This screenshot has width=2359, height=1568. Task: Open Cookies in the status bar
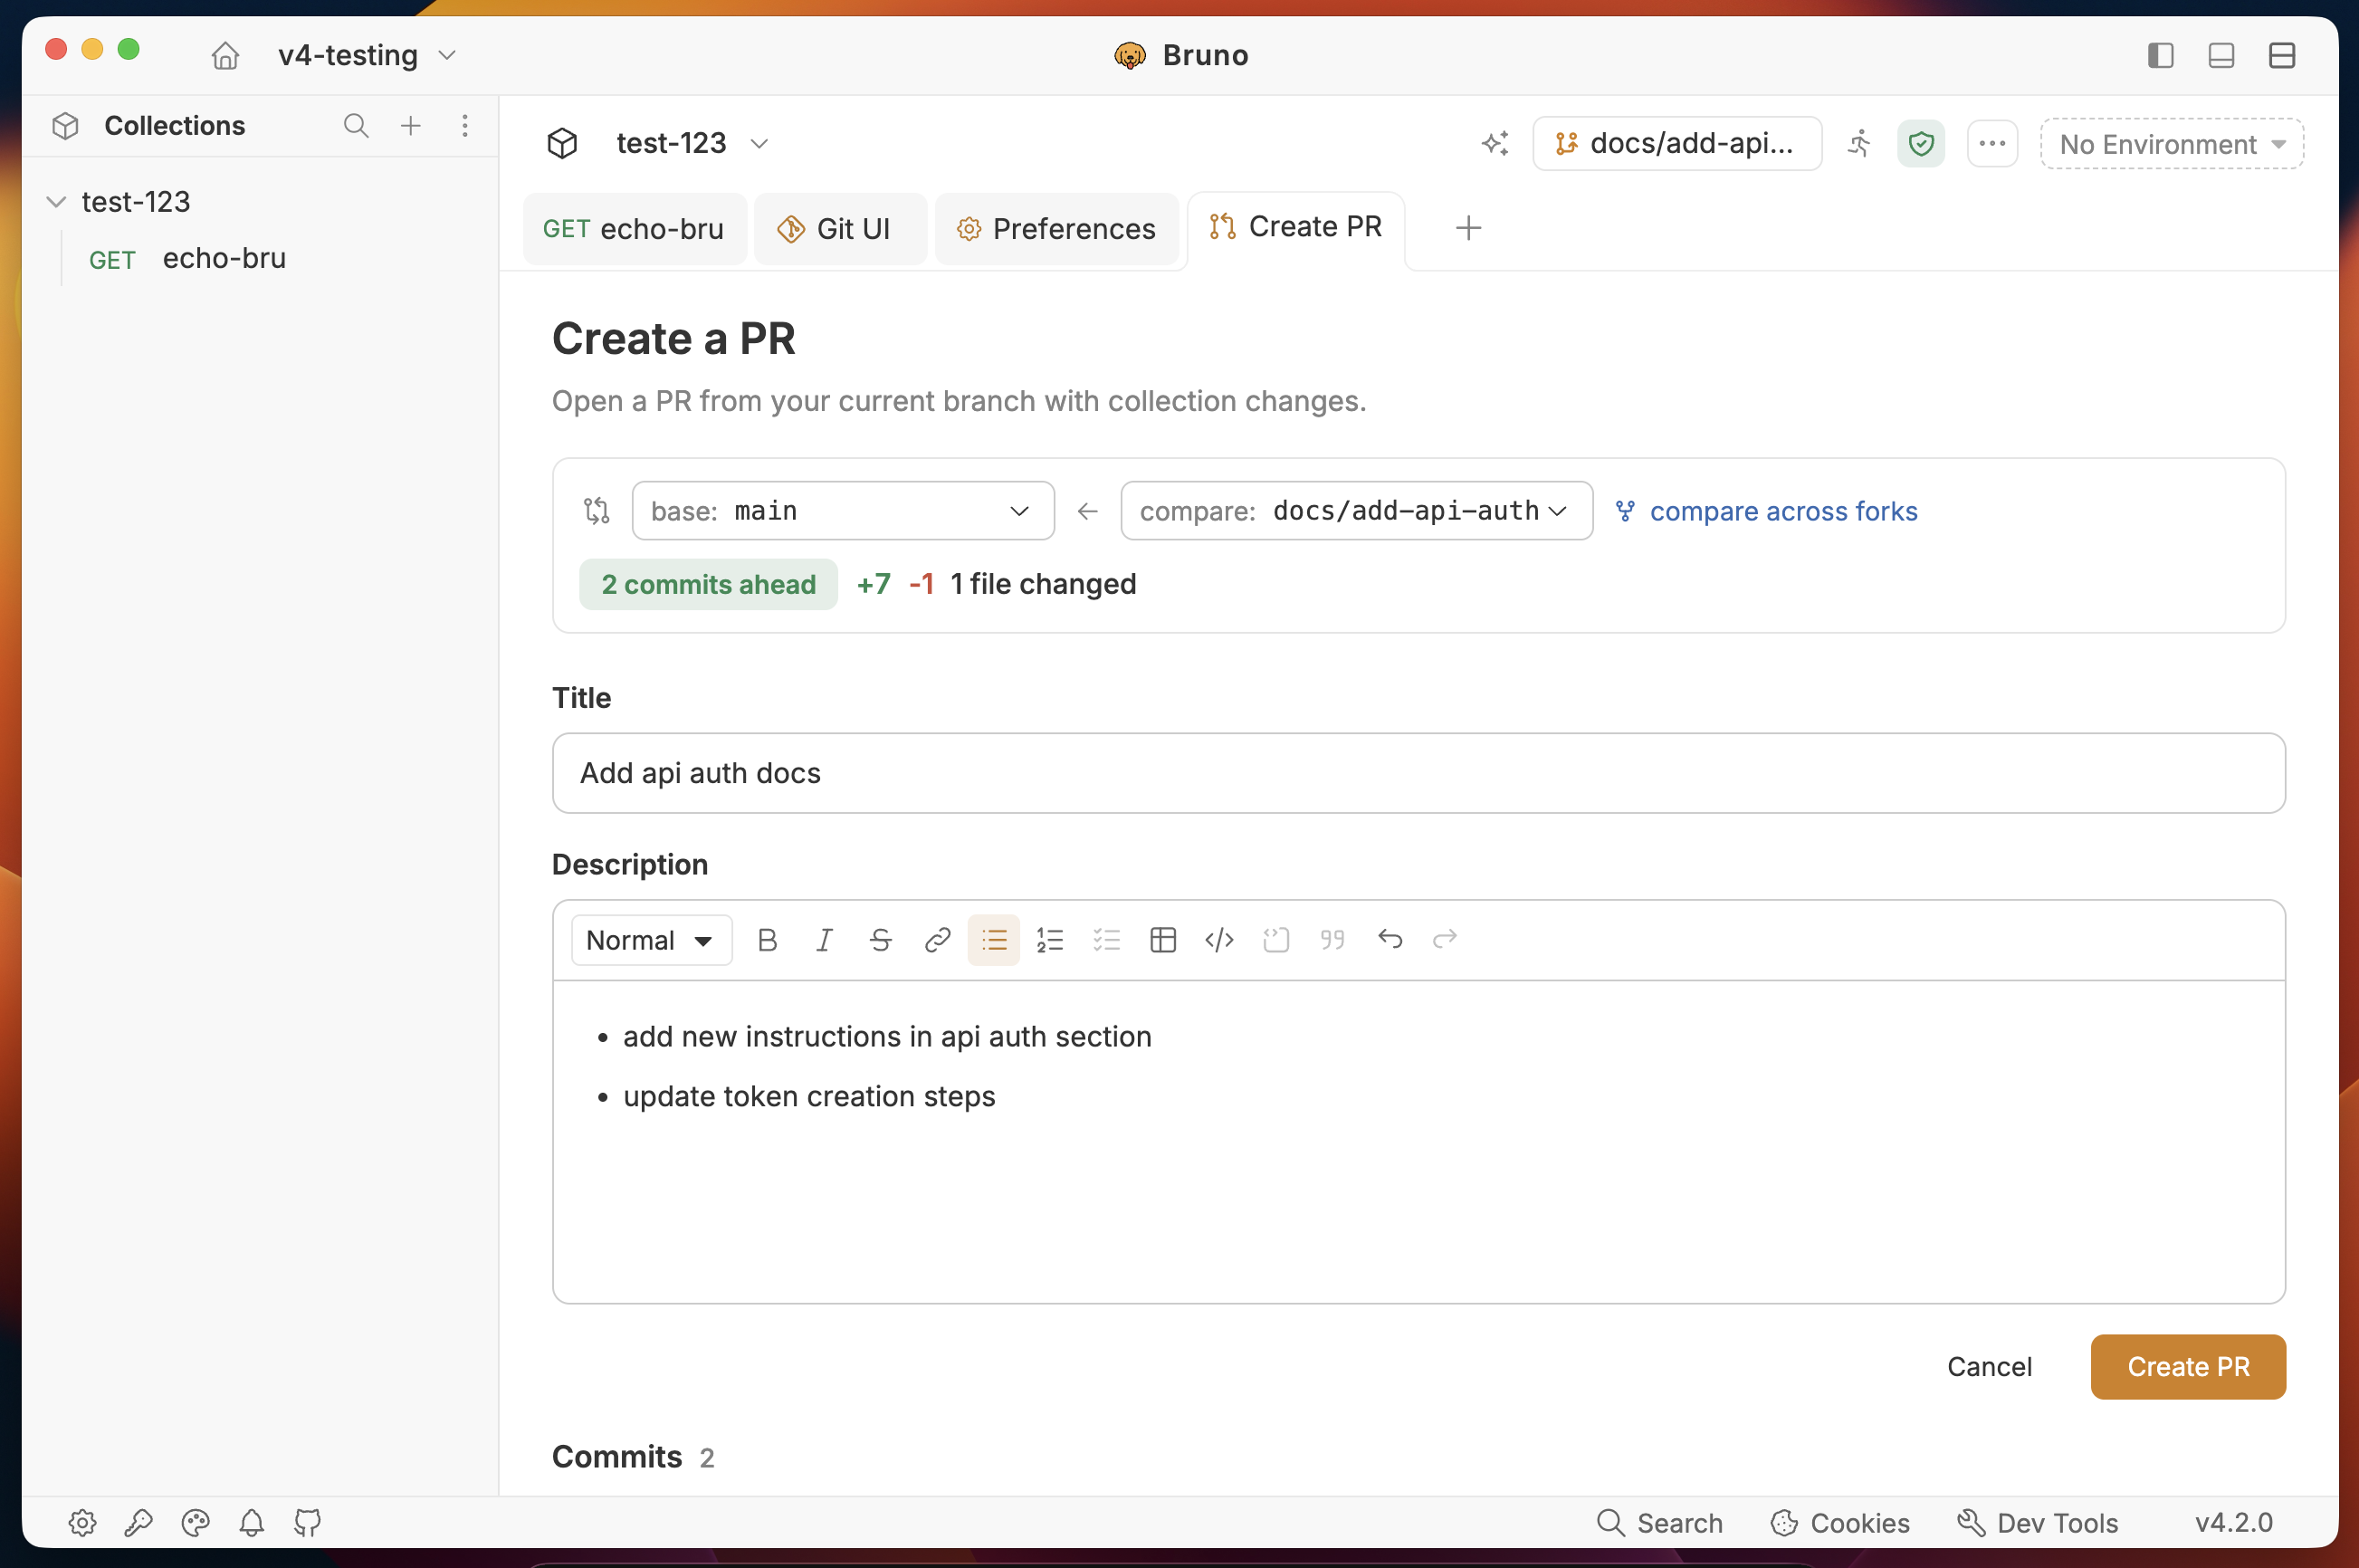[x=1840, y=1523]
